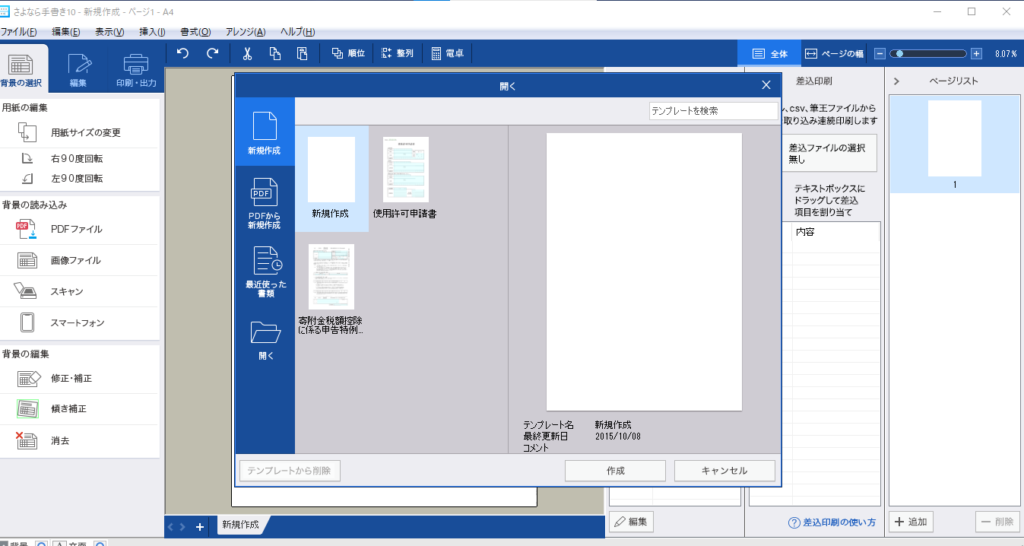Switch to the 編集 tab
Screen dimensions: 1024x546
coord(78,68)
